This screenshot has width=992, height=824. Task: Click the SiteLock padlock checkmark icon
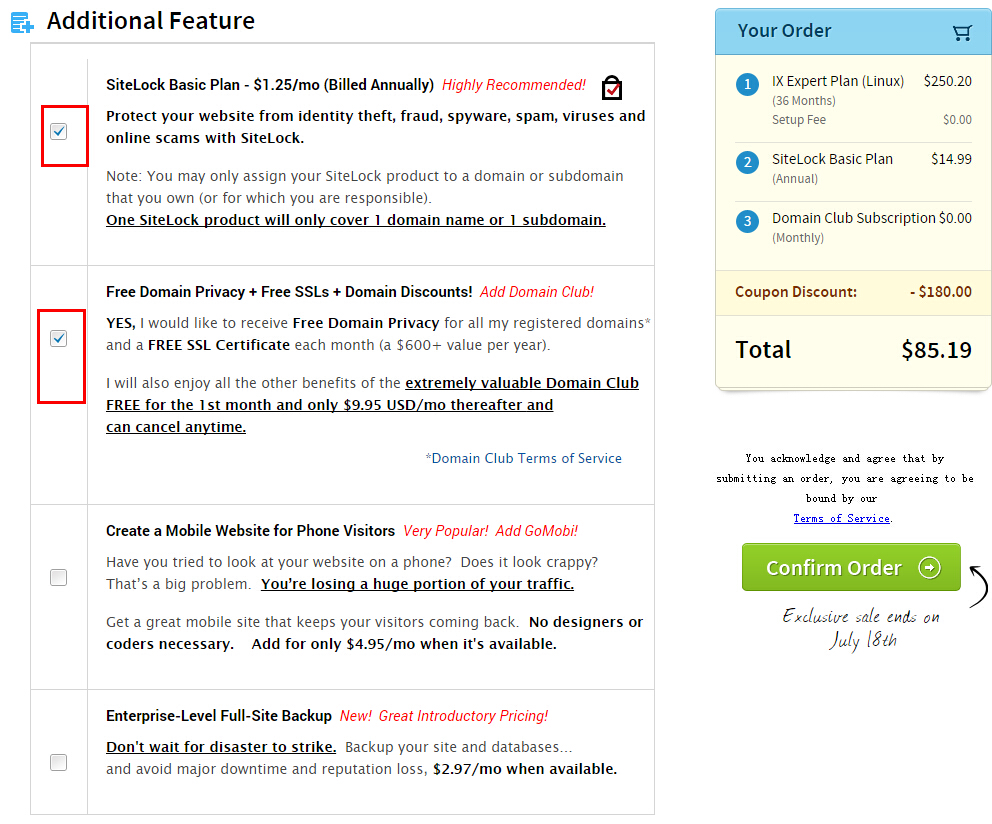[x=612, y=87]
